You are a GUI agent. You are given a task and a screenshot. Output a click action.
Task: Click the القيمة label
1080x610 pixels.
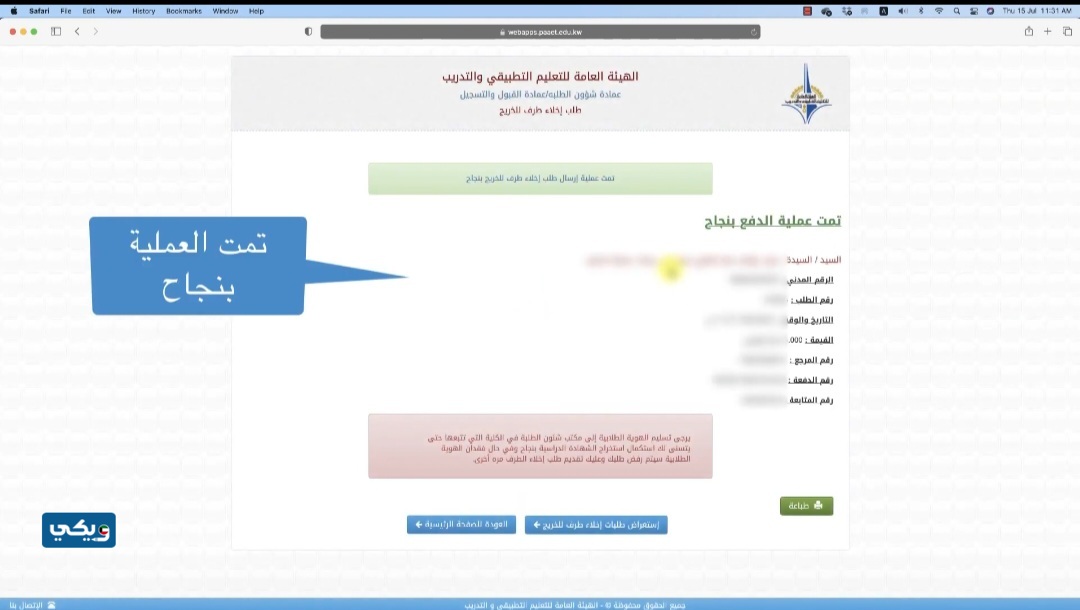point(820,340)
